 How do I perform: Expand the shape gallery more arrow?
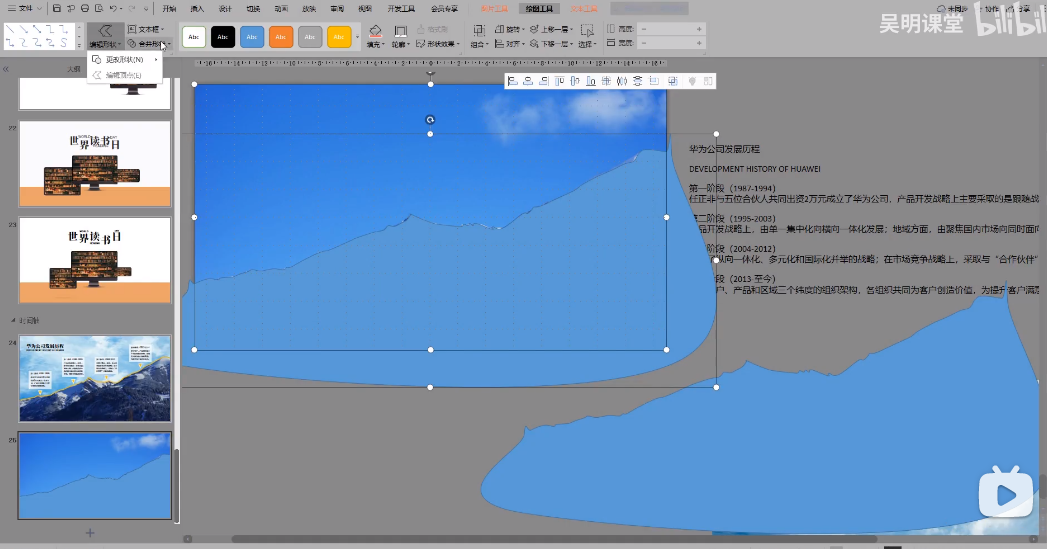(x=79, y=43)
